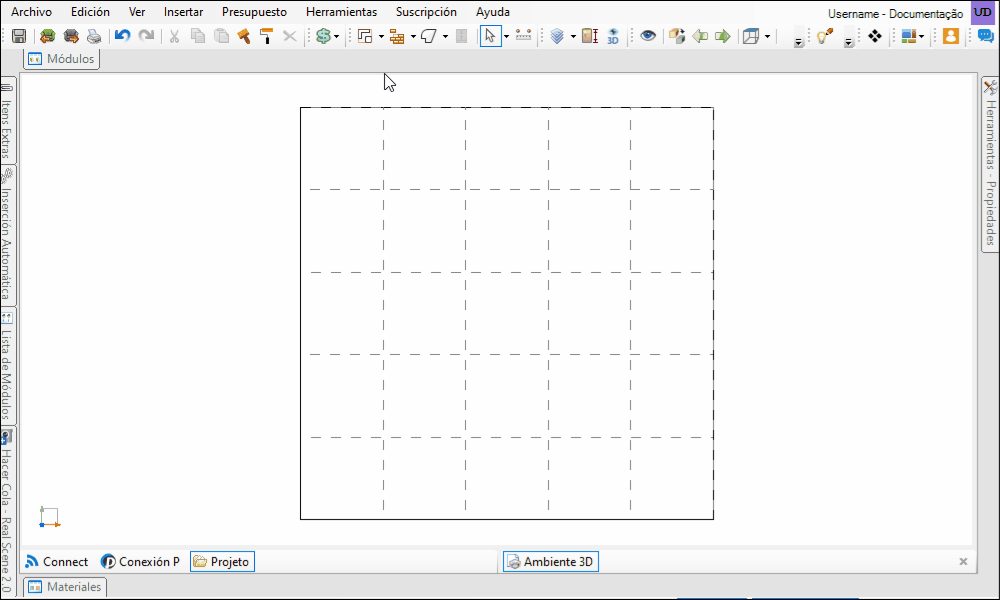Expand the selection tool dropdown arrow

coord(506,36)
